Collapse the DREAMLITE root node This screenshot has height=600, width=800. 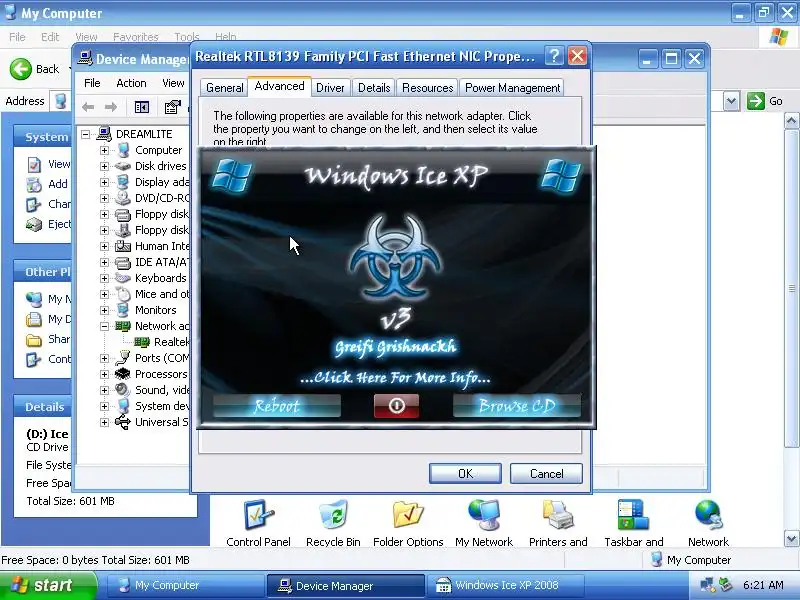click(86, 134)
